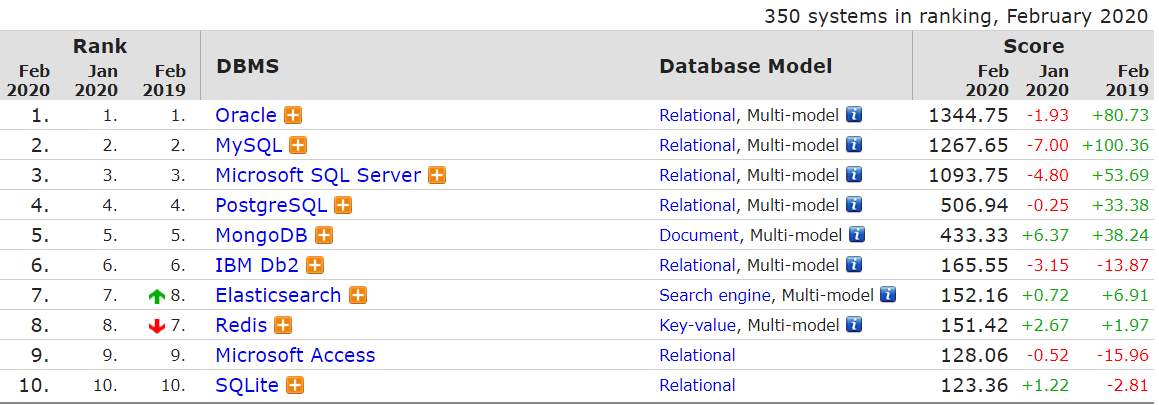Viewport: 1159px width, 405px height.
Task: Click the score value 1267.65
Action: pos(968,146)
